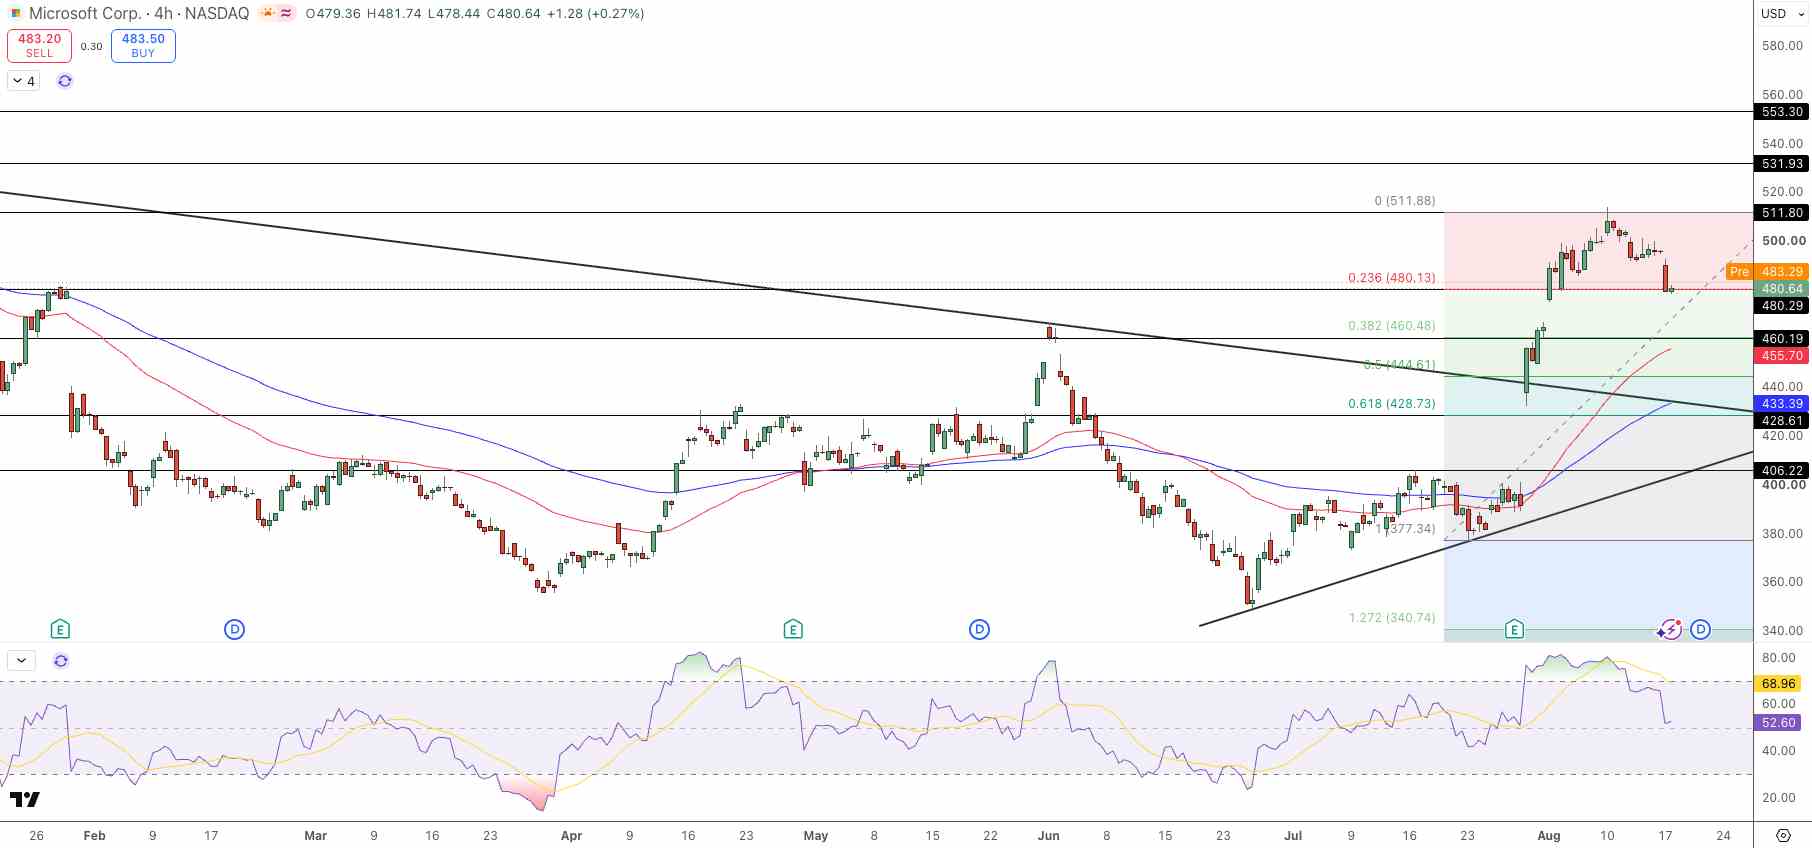The width and height of the screenshot is (1812, 848).
Task: Click the Microsoft logo beside the symbol name
Action: tap(16, 13)
